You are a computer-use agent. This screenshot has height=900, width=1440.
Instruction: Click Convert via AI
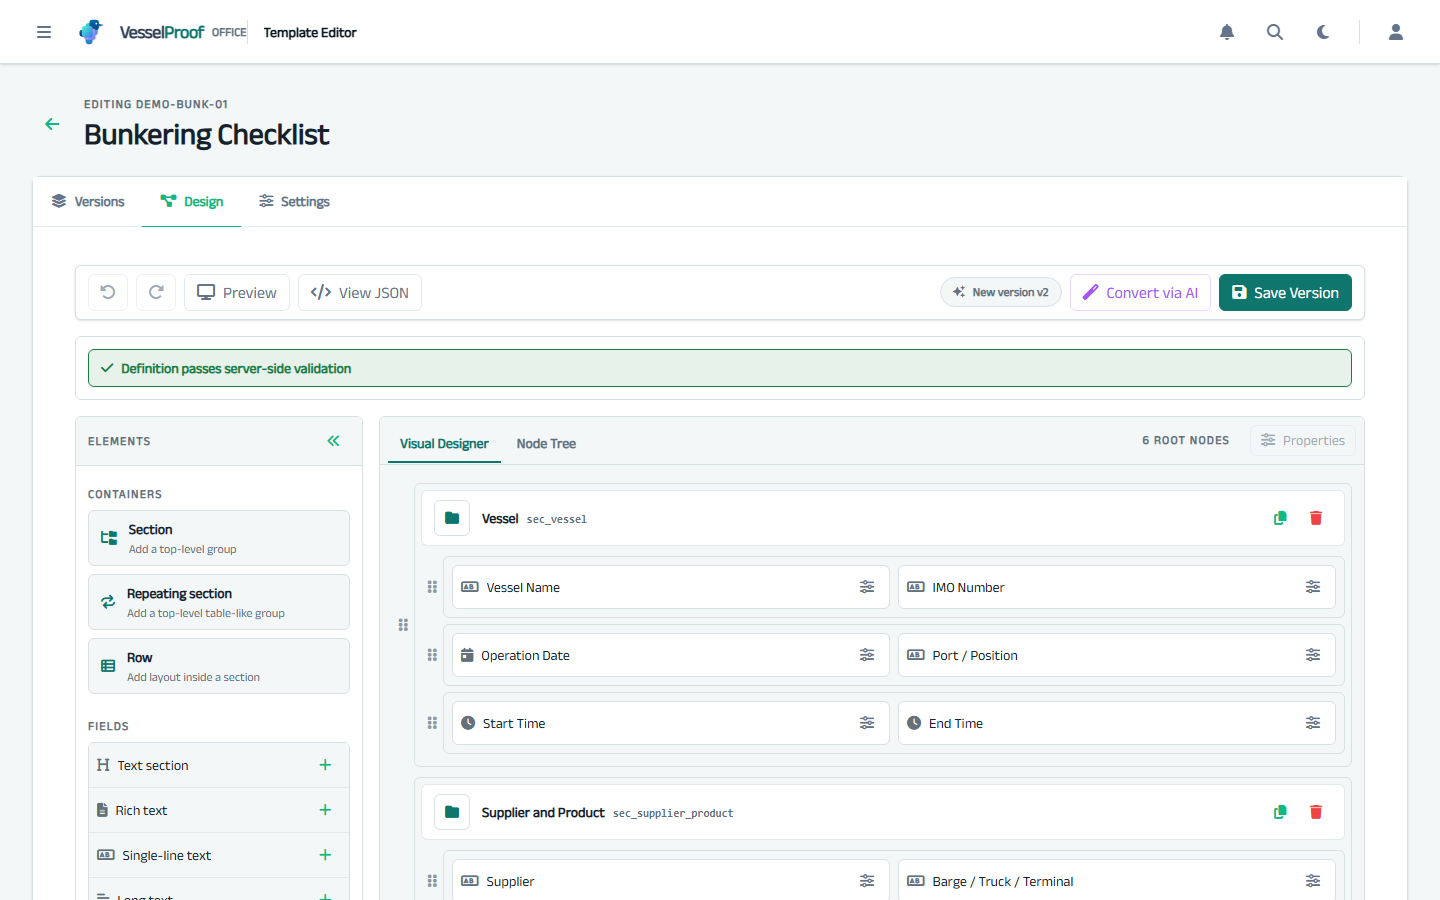[x=1140, y=292]
